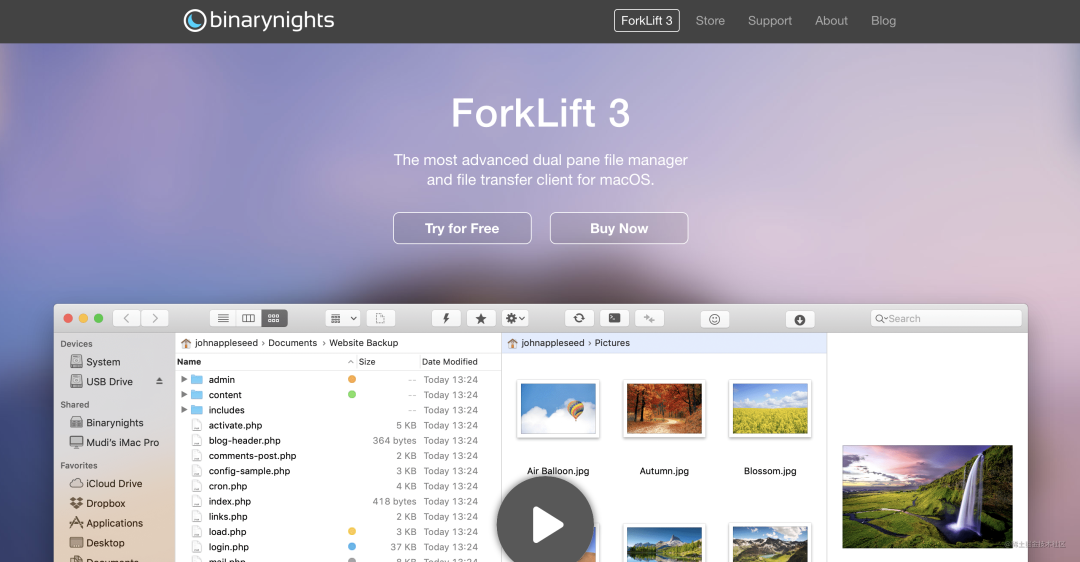Open Desktop in Favorites
This screenshot has width=1080, height=562.
pos(97,543)
